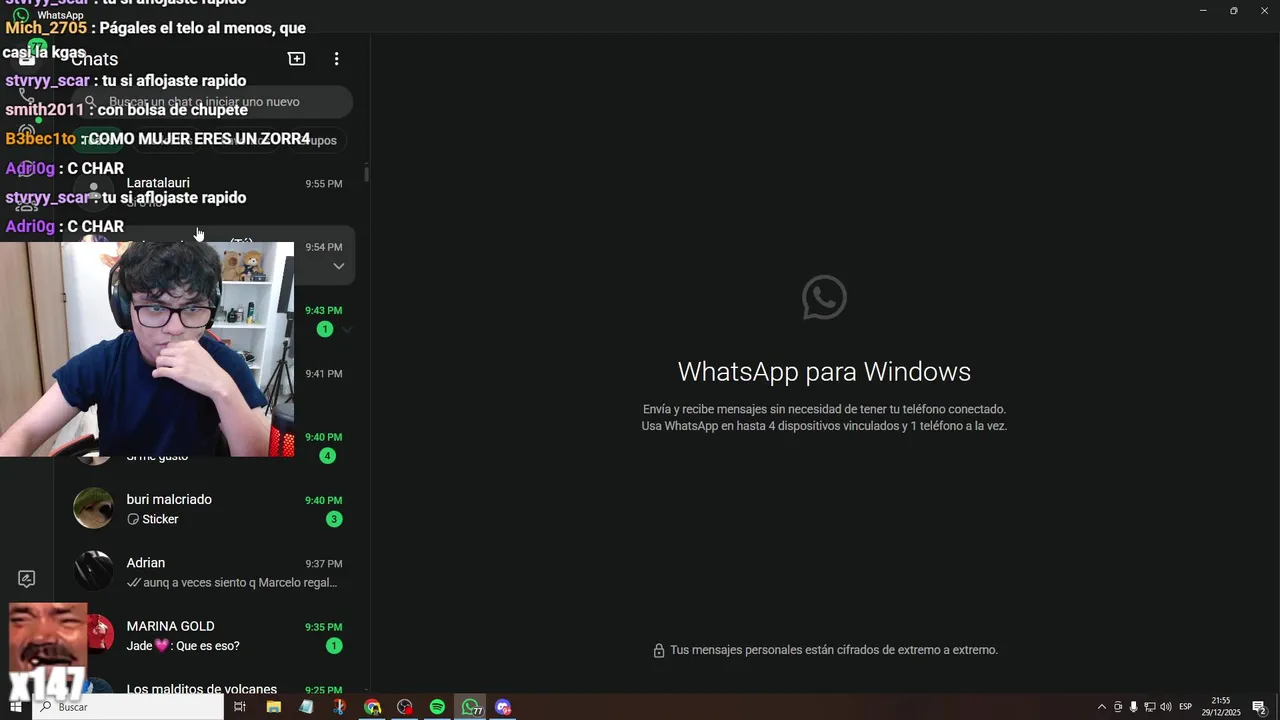The width and height of the screenshot is (1280, 720).
Task: Click the unread badge showing 4
Action: (327, 456)
